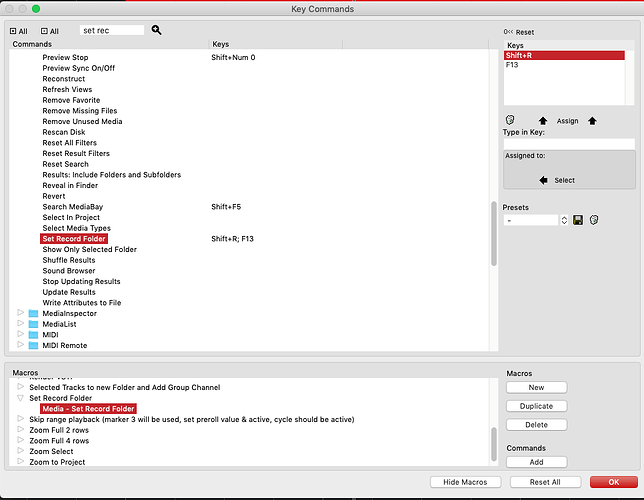Click the New macro button
Screen dimensions: 644x500
(536, 387)
